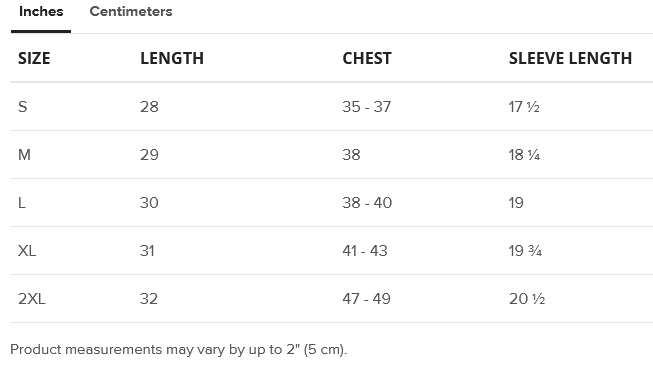This screenshot has height=369, width=653.
Task: Click the length value 28
Action: pos(149,107)
